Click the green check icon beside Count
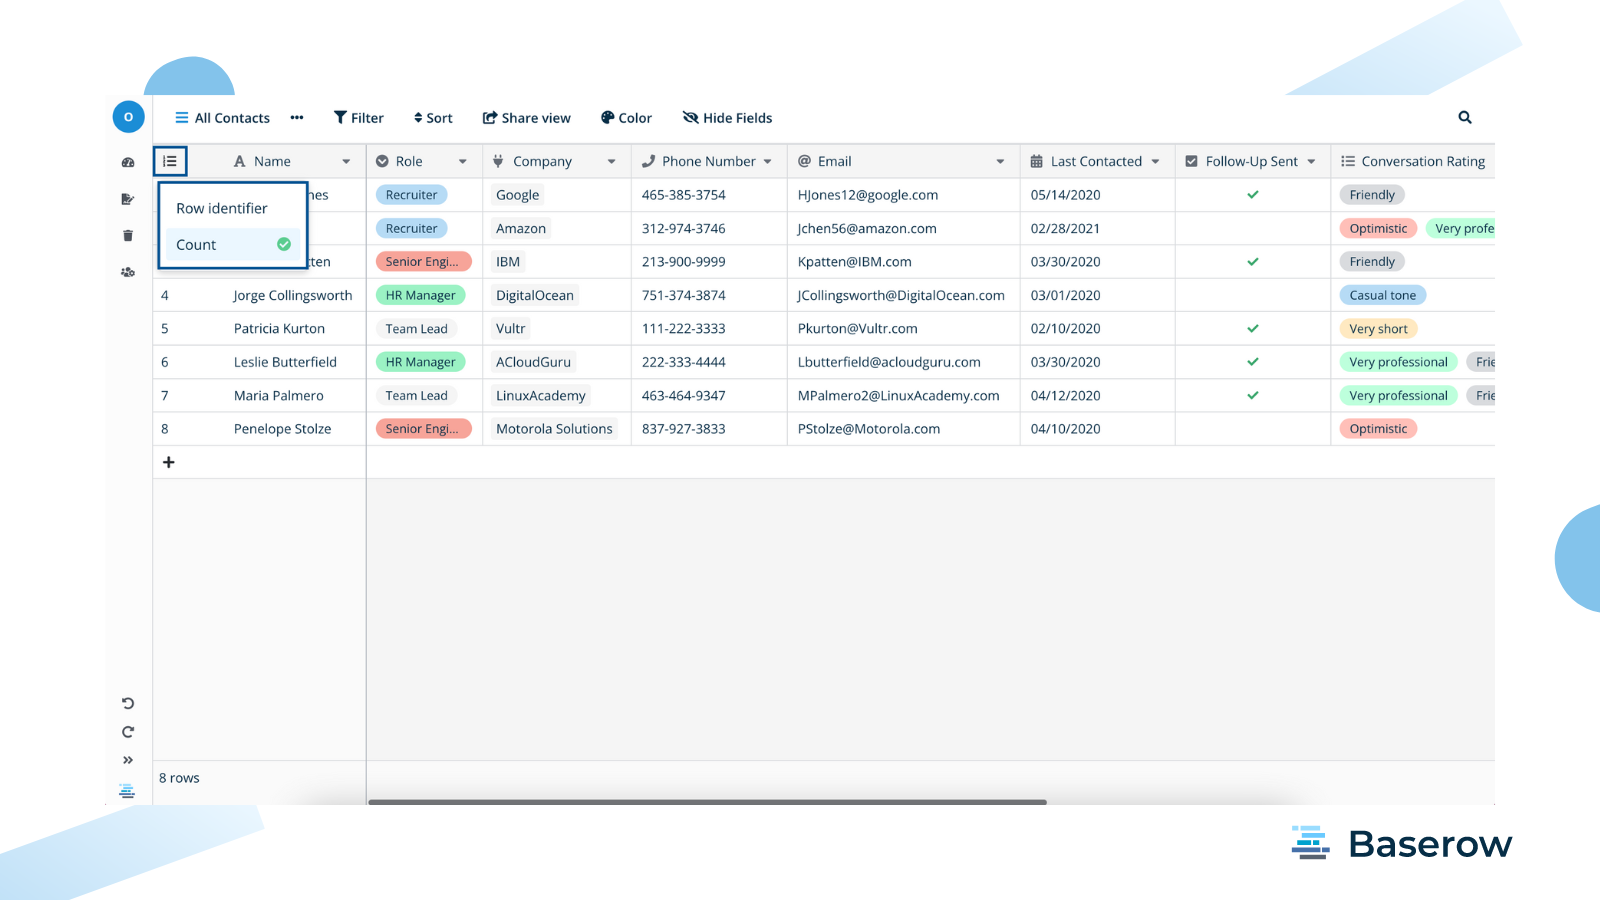The height and width of the screenshot is (900, 1600). [284, 244]
